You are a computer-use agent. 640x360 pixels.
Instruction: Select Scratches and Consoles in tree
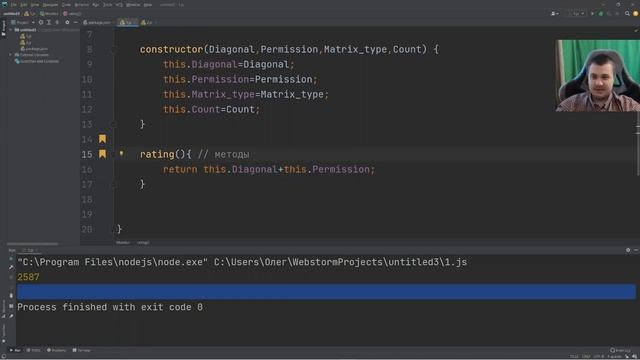[37, 61]
